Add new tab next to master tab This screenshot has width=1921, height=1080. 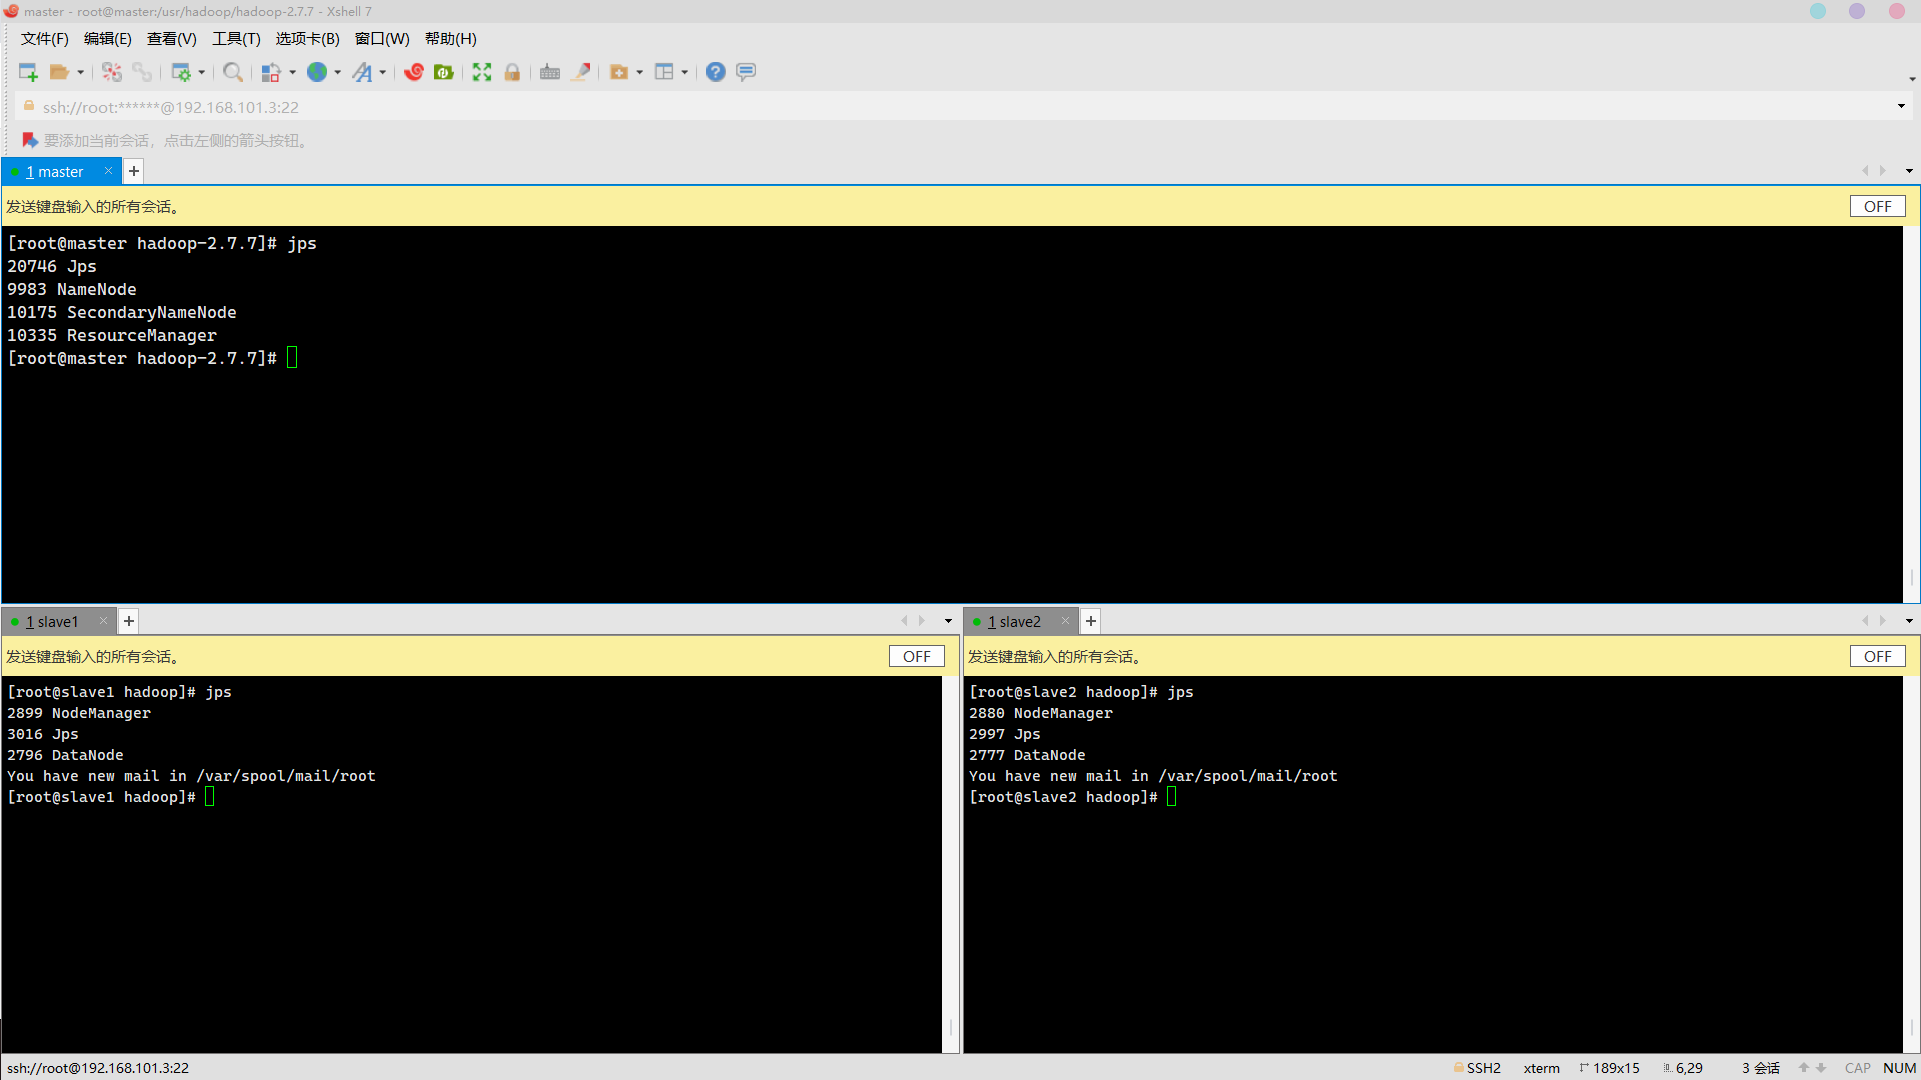pos(134,171)
